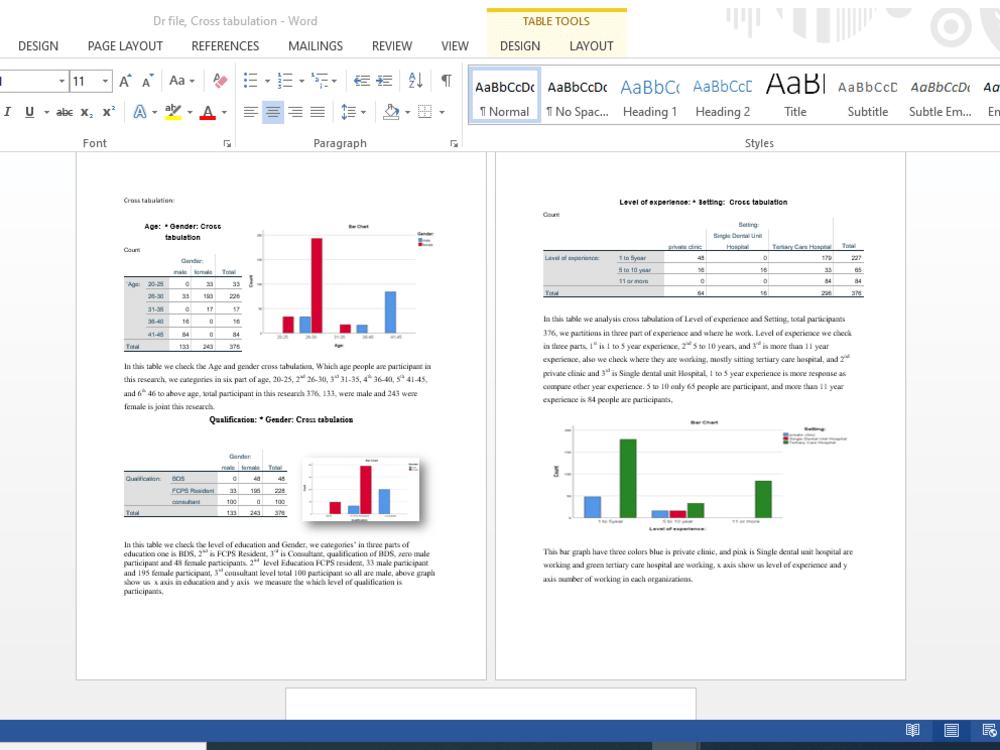Toggle subscript formatting

click(87, 112)
